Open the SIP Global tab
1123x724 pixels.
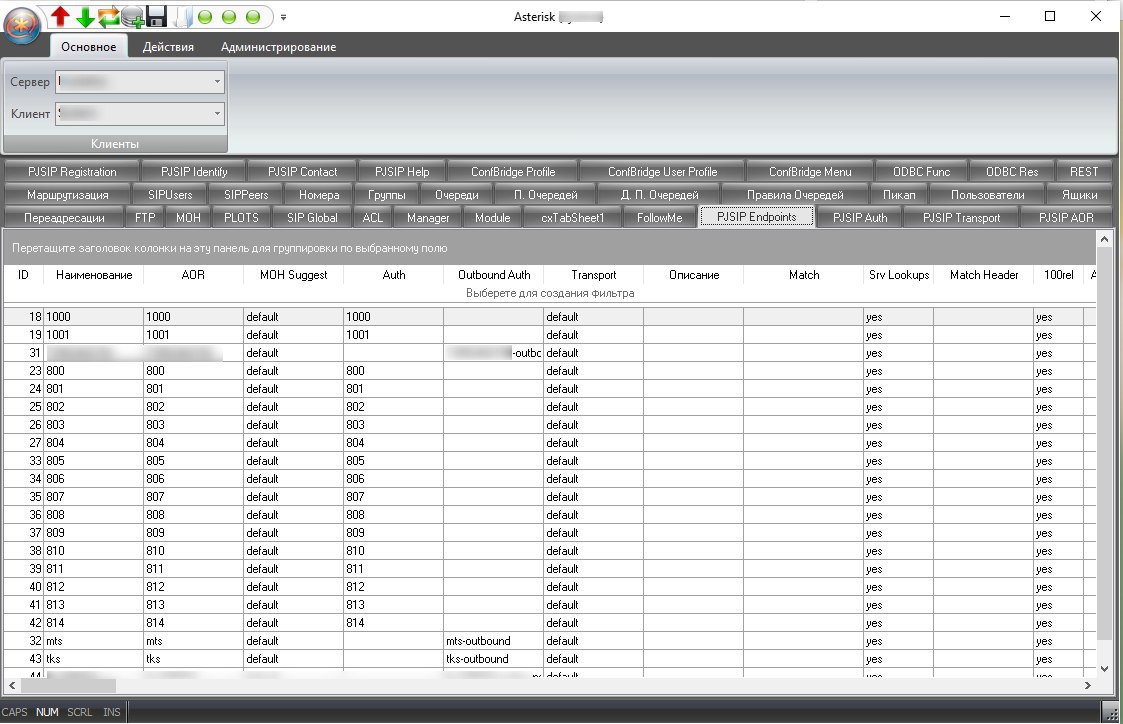click(312, 218)
